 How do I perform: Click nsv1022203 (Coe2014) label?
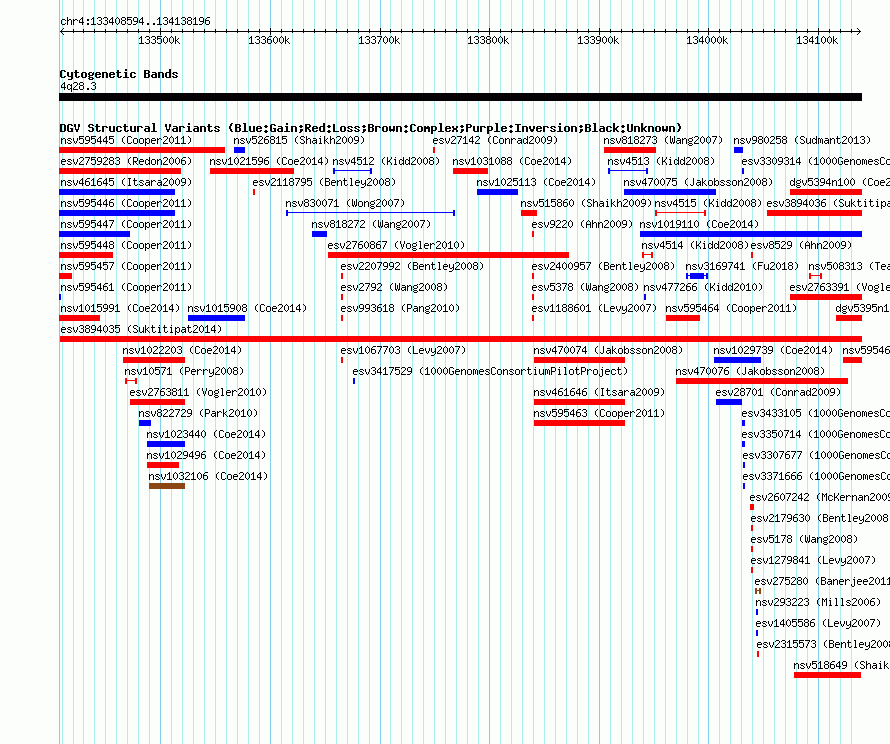click(182, 350)
